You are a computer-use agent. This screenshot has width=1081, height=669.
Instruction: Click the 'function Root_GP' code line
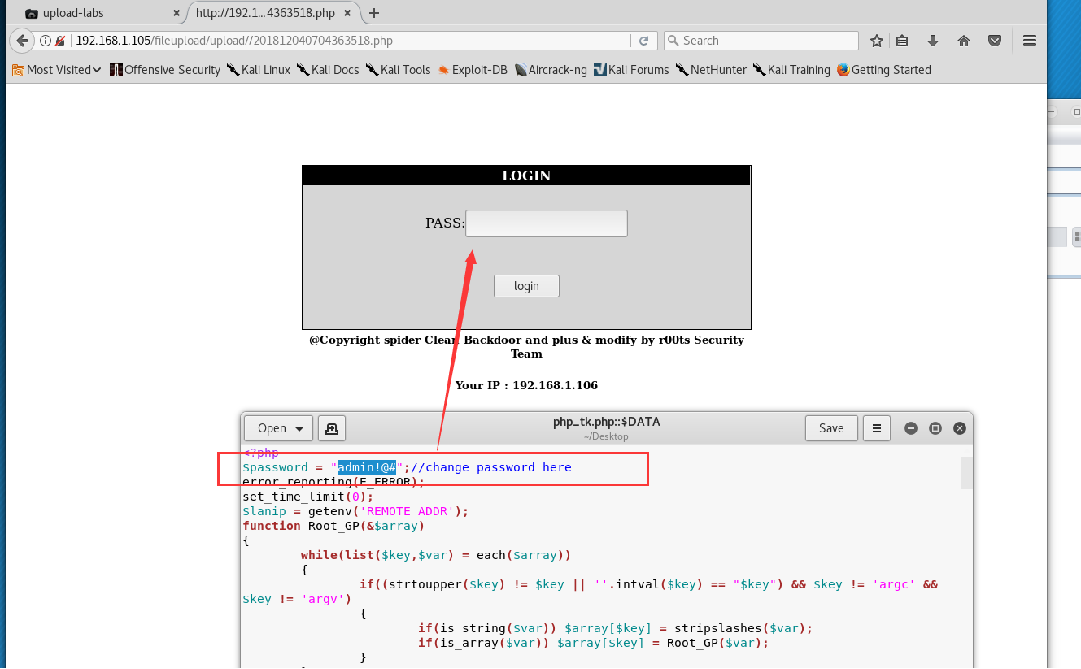click(333, 526)
